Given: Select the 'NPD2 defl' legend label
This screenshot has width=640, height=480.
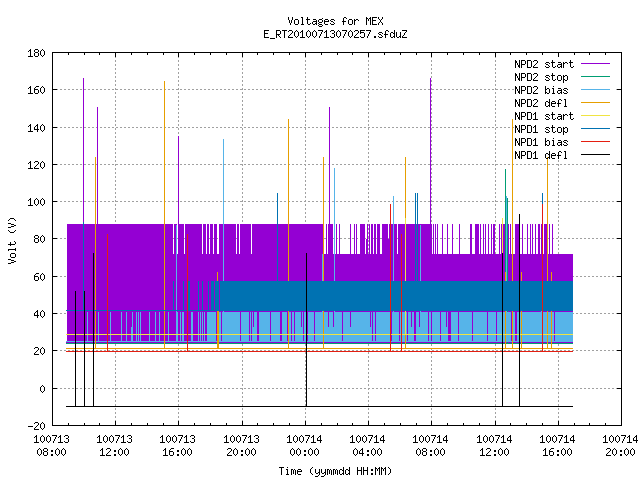Looking at the screenshot, I should [541, 103].
